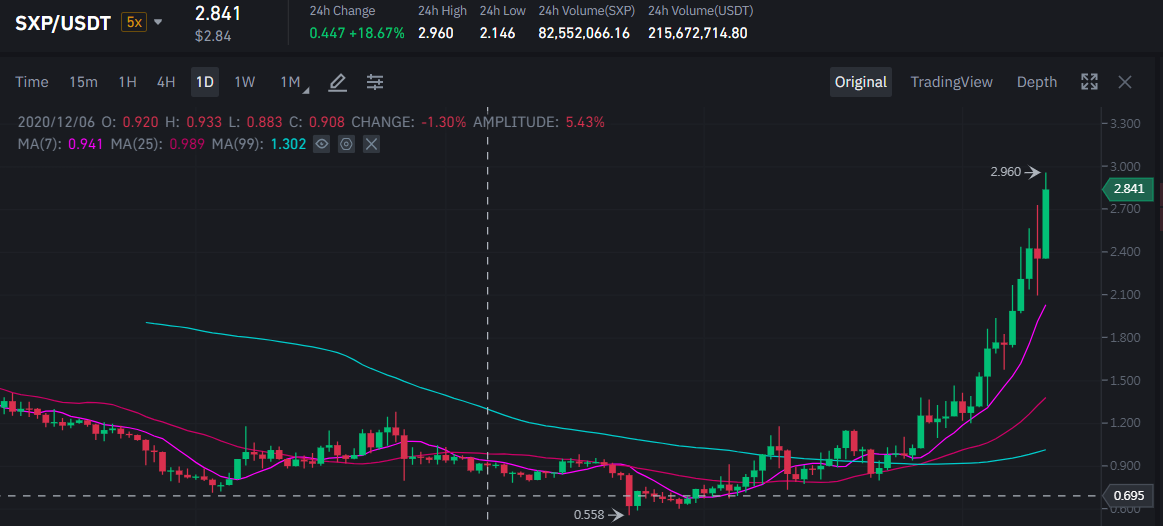1163x526 pixels.
Task: Click the +18.67% 24h change value
Action: 375,33
